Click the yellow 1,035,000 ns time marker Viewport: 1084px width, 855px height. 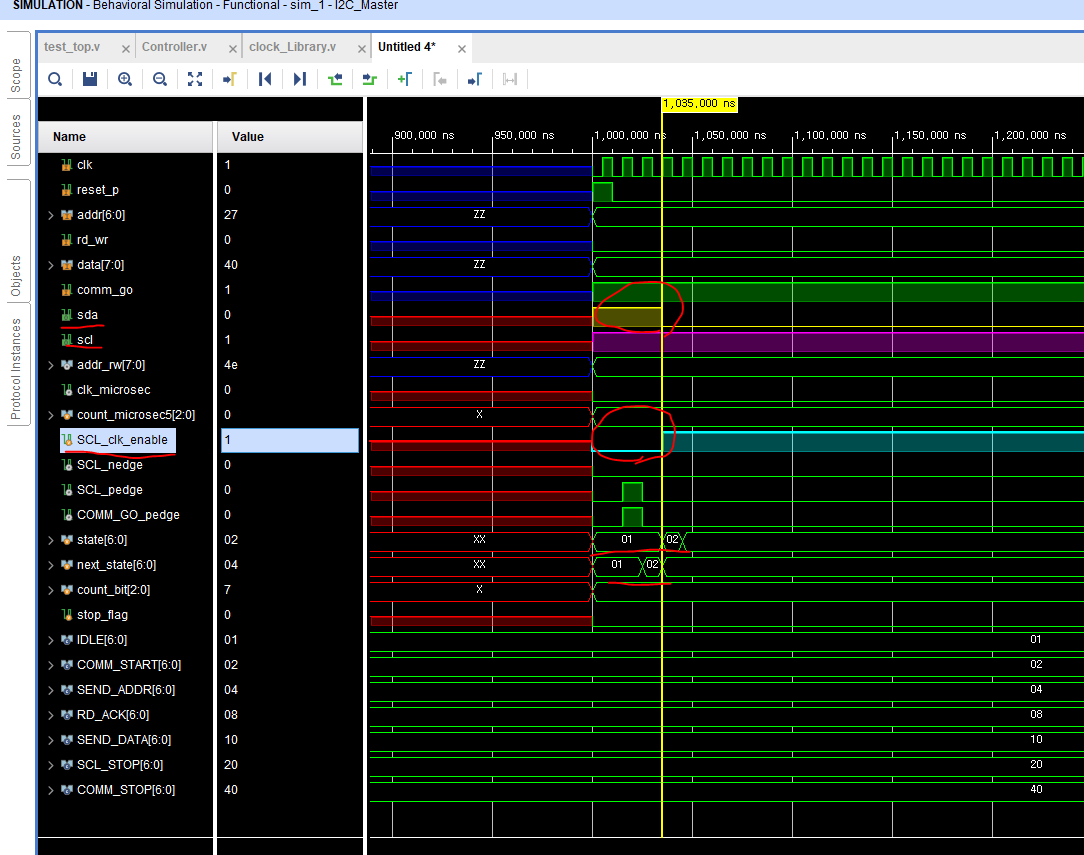[x=699, y=104]
